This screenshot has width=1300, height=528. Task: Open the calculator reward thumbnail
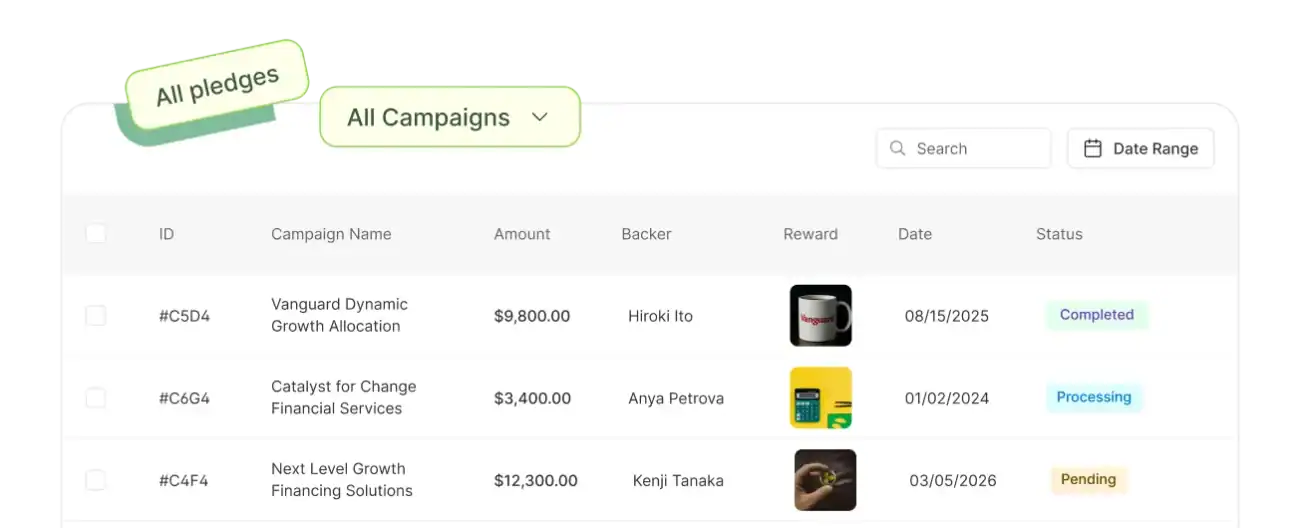pyautogui.click(x=820, y=398)
